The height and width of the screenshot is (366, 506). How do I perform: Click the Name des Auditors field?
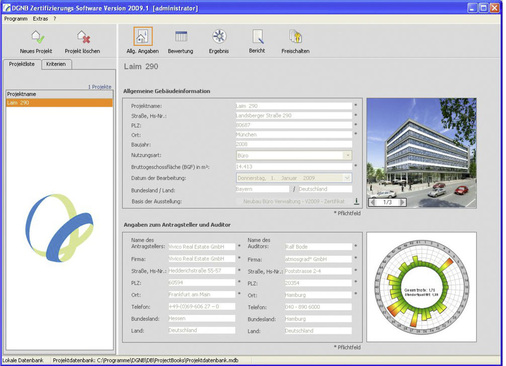(x=318, y=247)
